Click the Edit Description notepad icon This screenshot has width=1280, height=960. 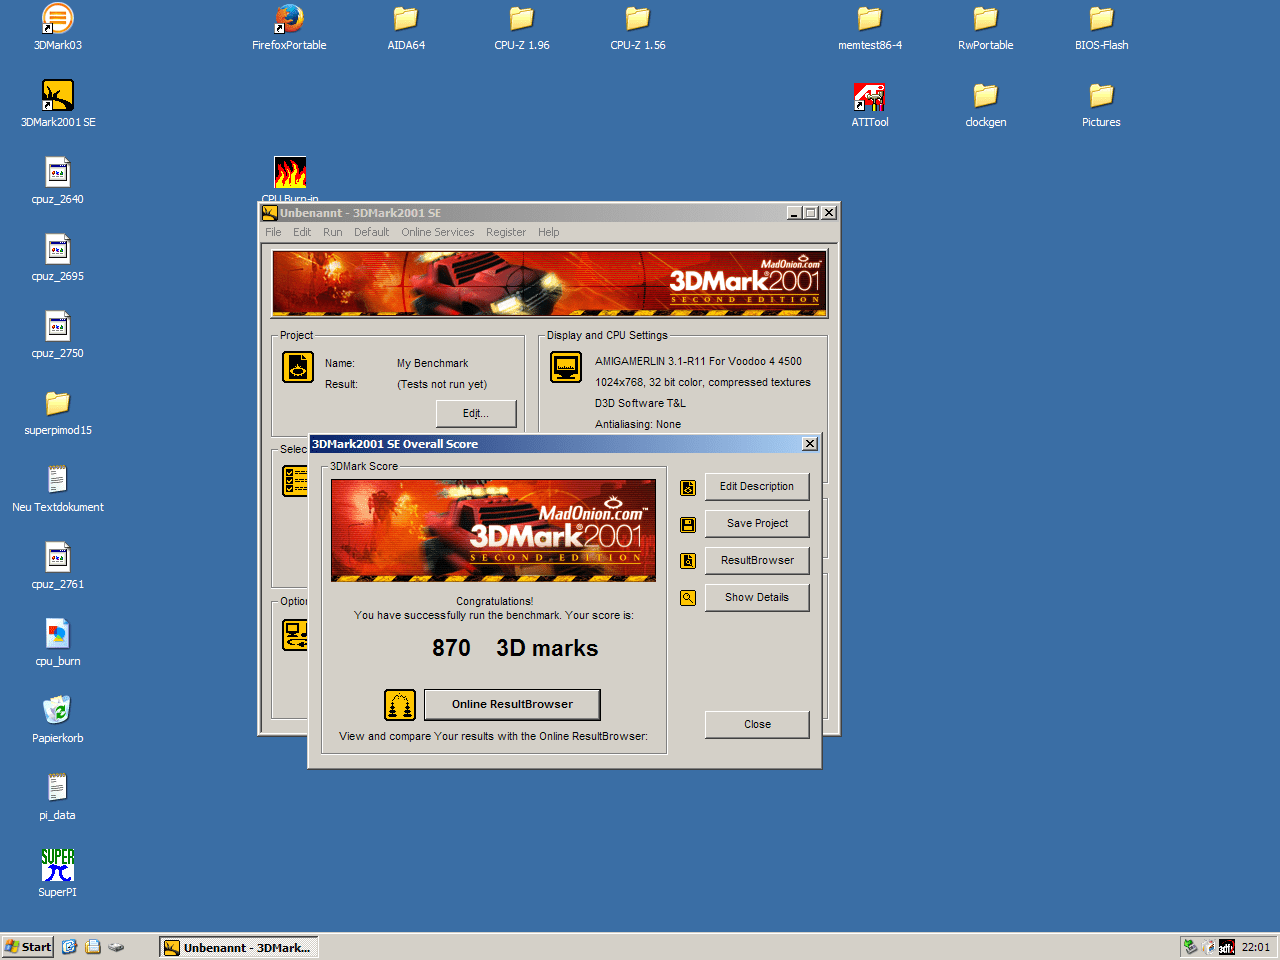point(688,488)
